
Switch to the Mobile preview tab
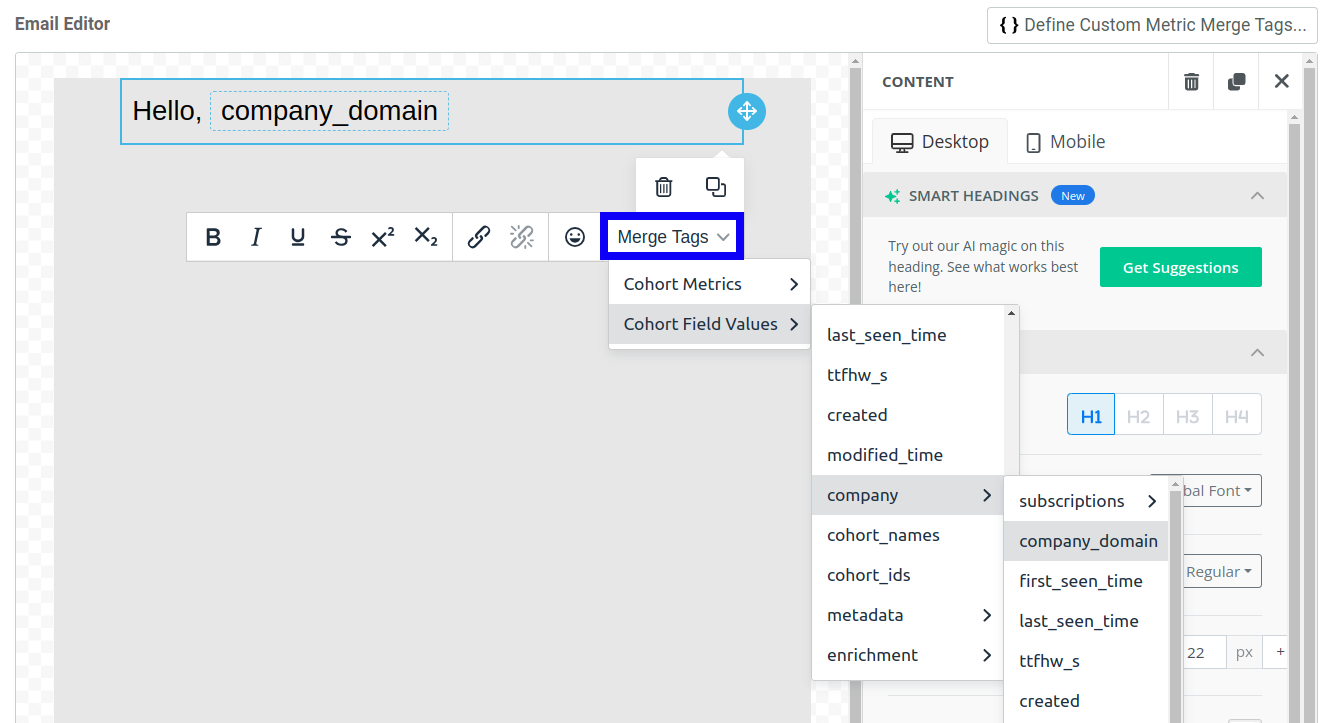[x=1064, y=141]
